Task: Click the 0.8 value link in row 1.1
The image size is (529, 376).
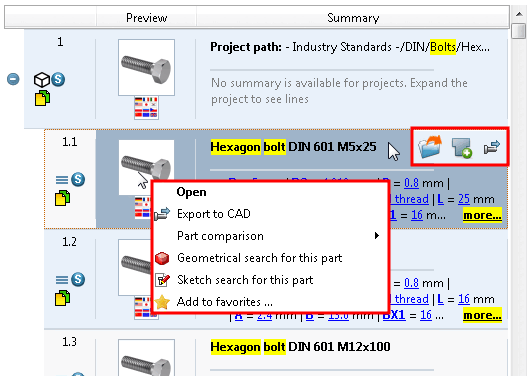Action: [x=411, y=183]
